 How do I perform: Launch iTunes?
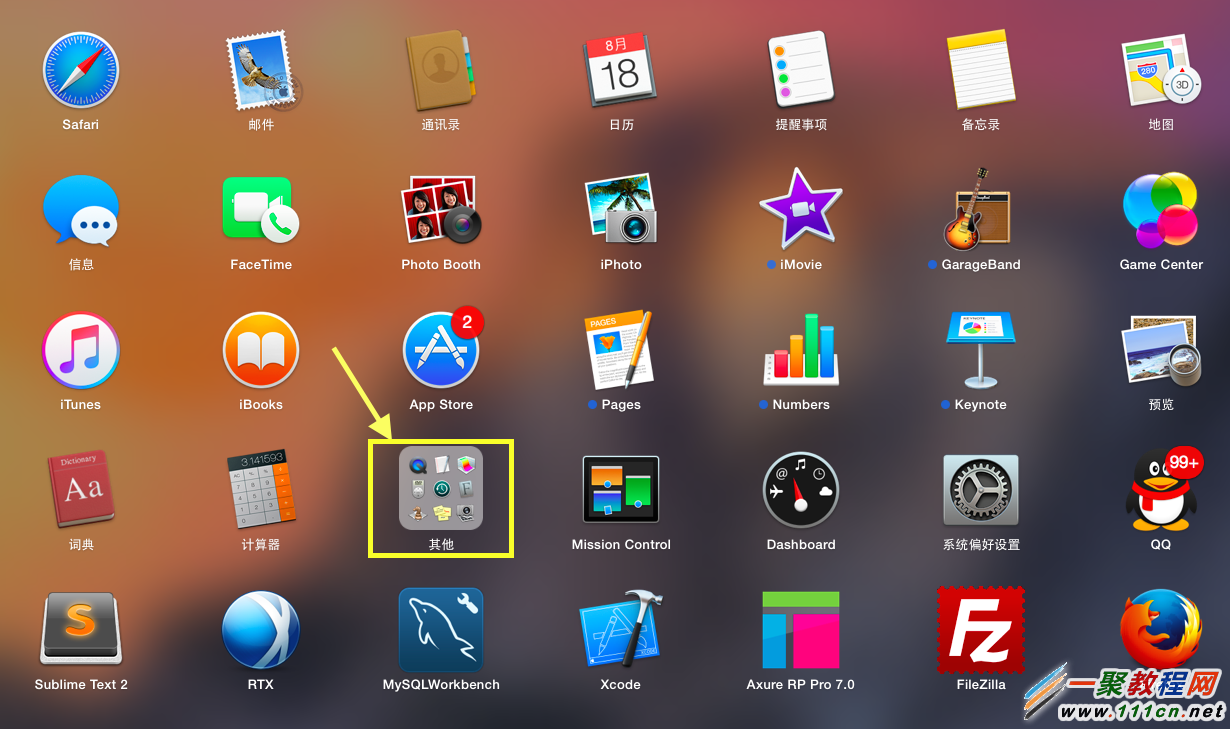click(x=80, y=350)
